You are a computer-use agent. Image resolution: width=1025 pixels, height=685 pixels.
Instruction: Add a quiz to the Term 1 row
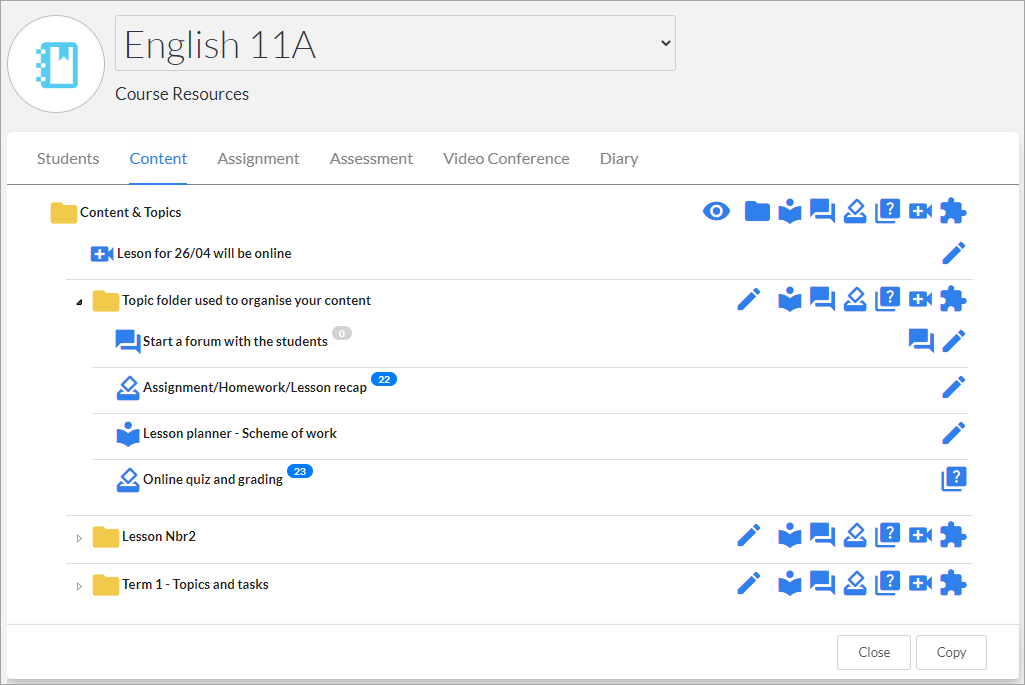(888, 584)
